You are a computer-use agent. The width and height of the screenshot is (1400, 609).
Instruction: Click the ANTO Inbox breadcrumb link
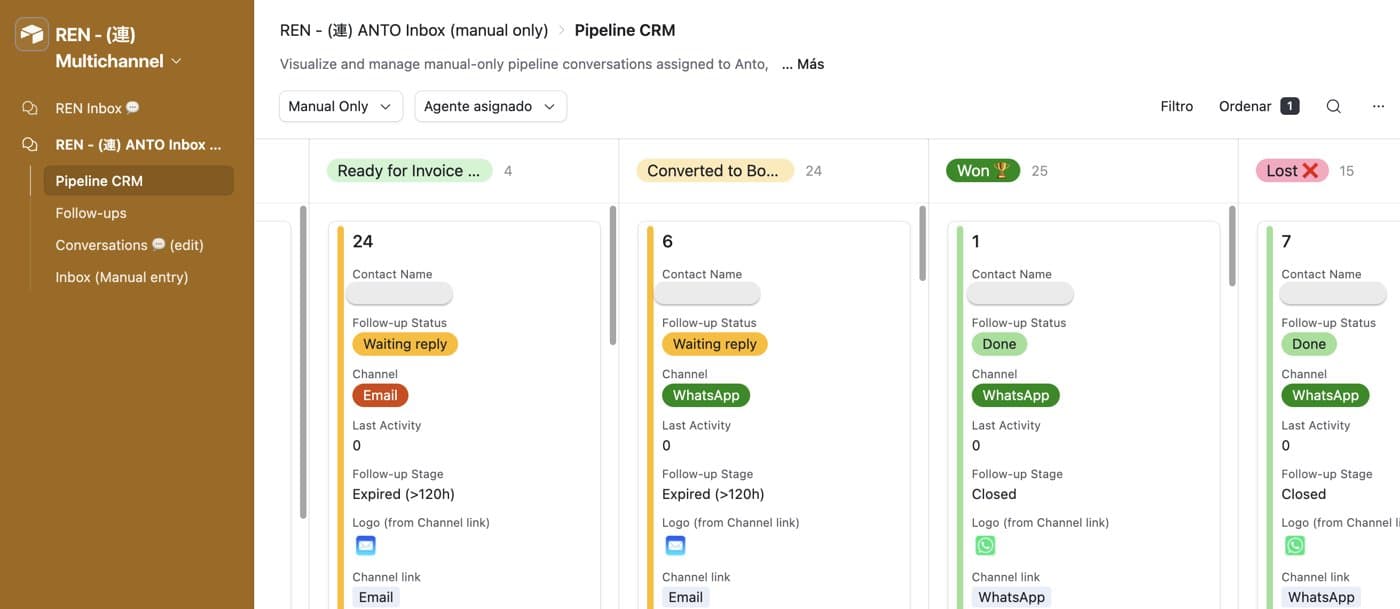(414, 30)
